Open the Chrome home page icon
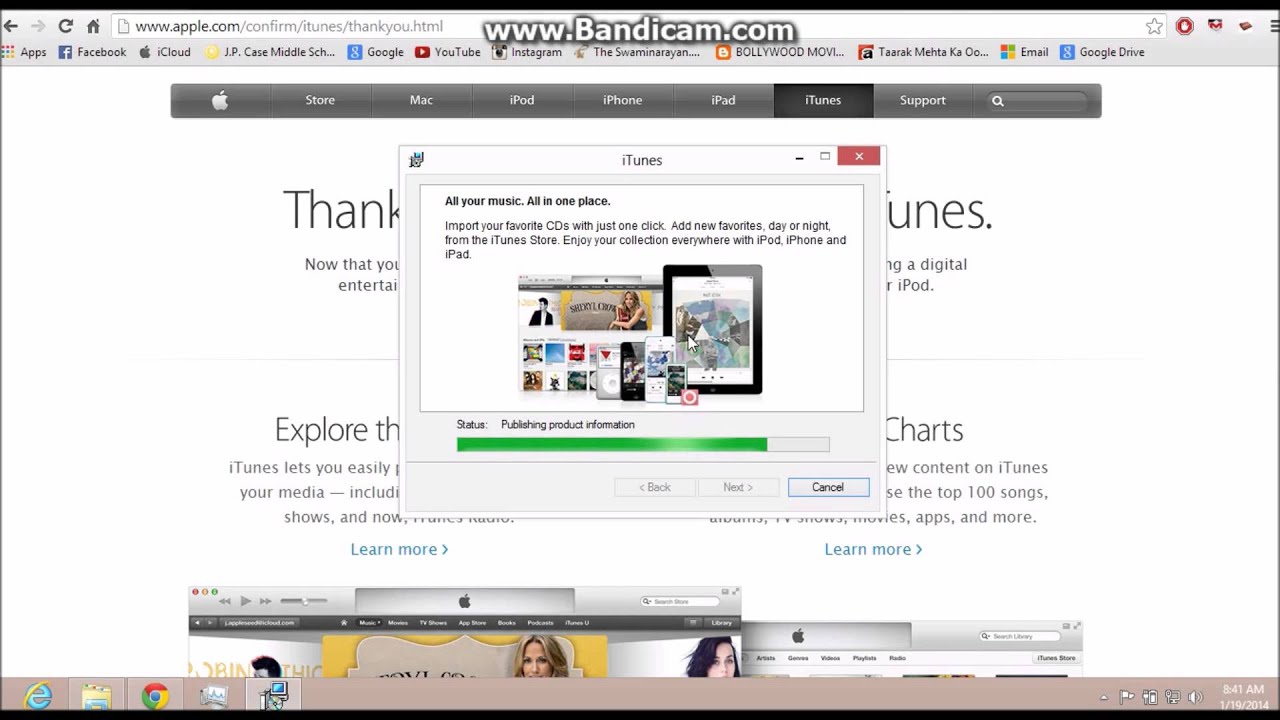 (x=93, y=26)
